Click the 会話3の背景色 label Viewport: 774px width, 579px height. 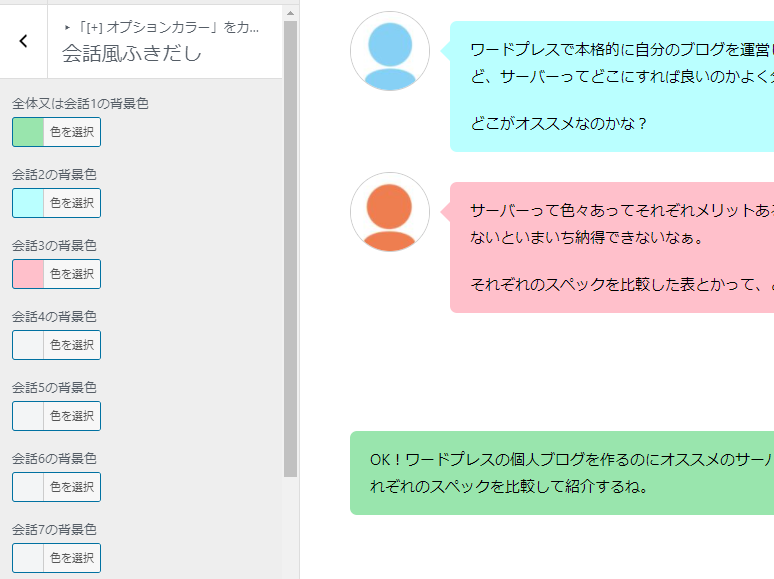coord(54,246)
